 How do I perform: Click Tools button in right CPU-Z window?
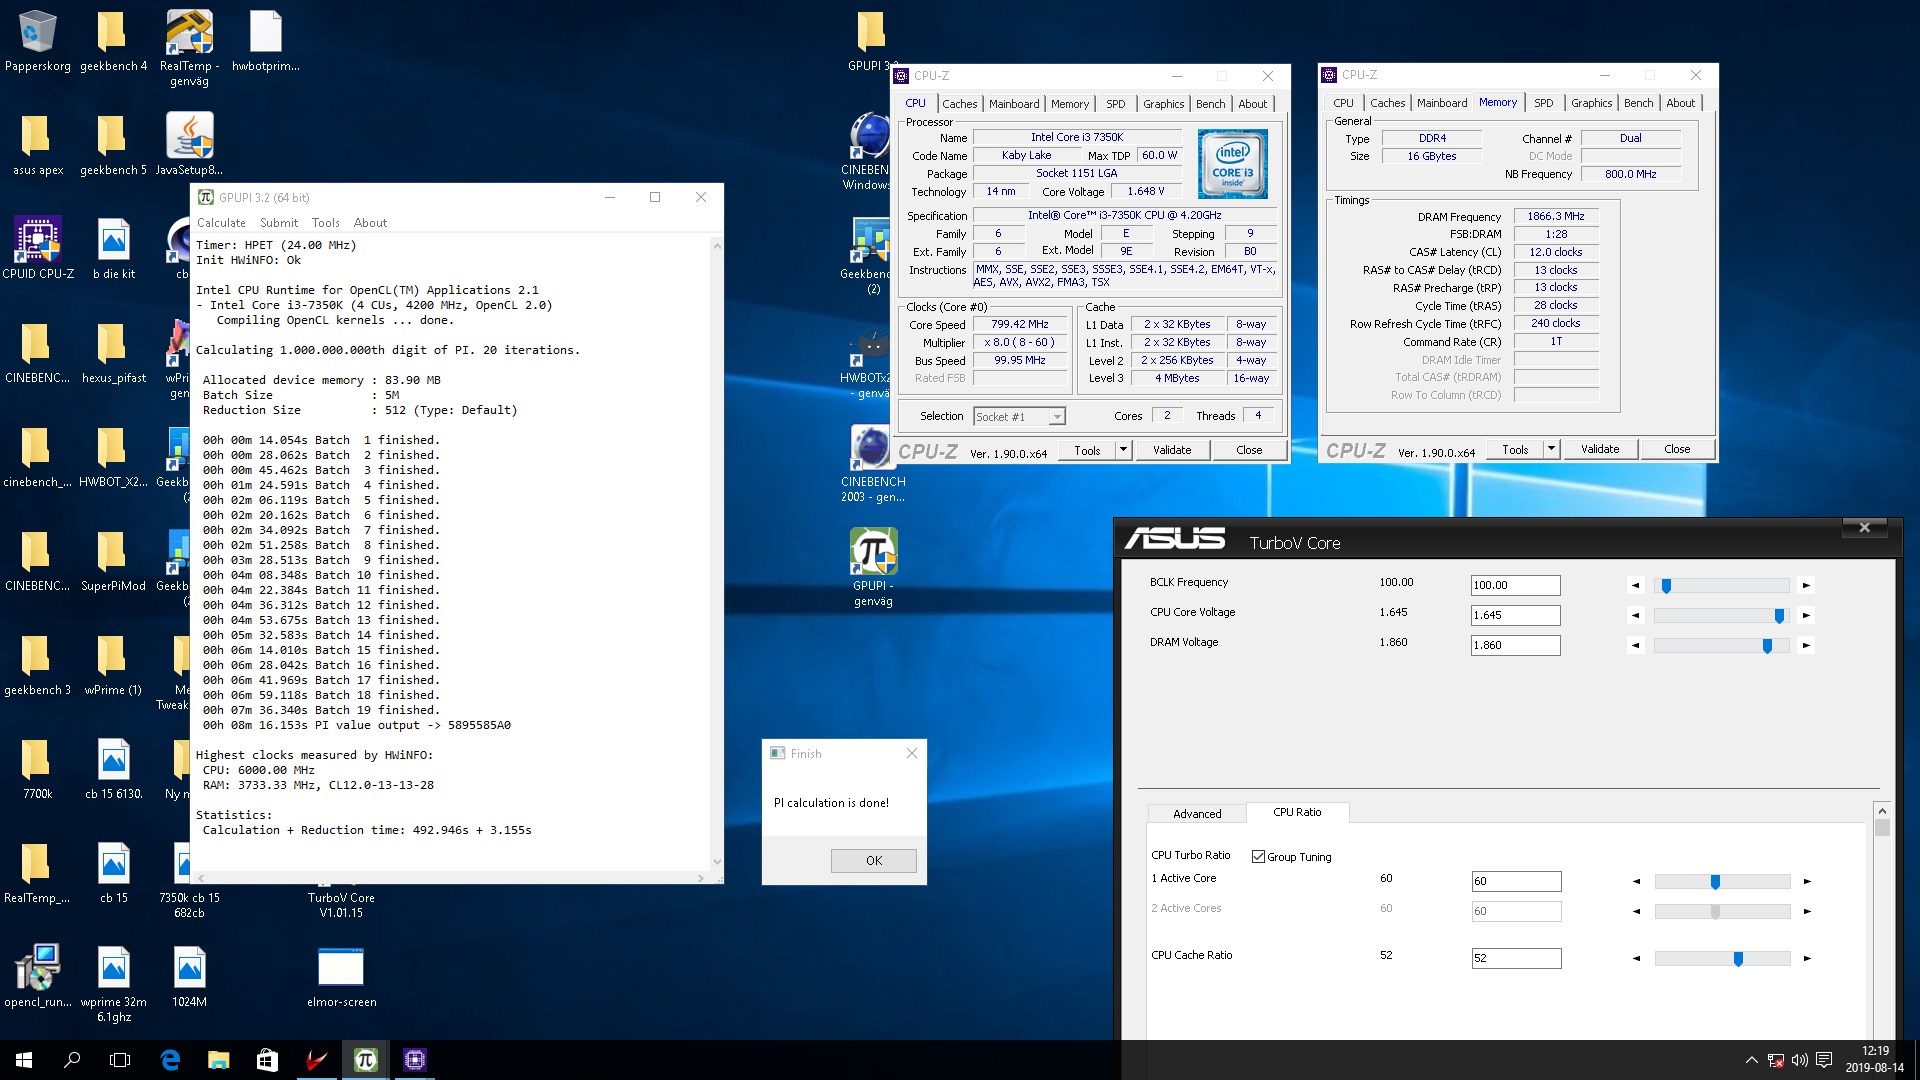click(x=1514, y=449)
